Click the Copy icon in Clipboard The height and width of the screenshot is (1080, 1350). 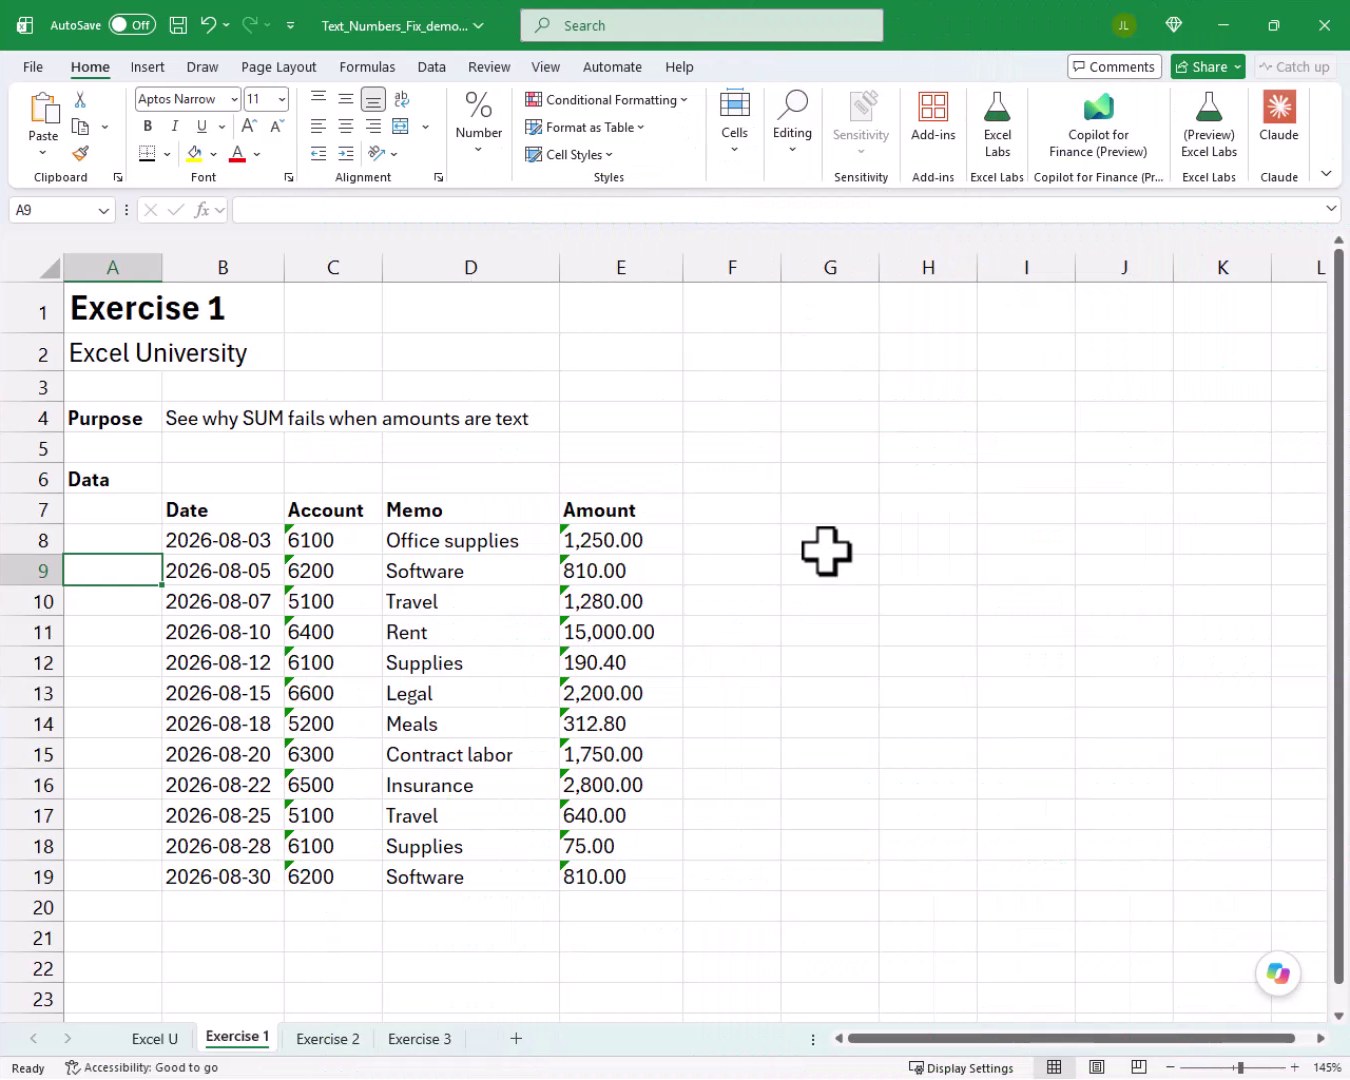coord(81,127)
